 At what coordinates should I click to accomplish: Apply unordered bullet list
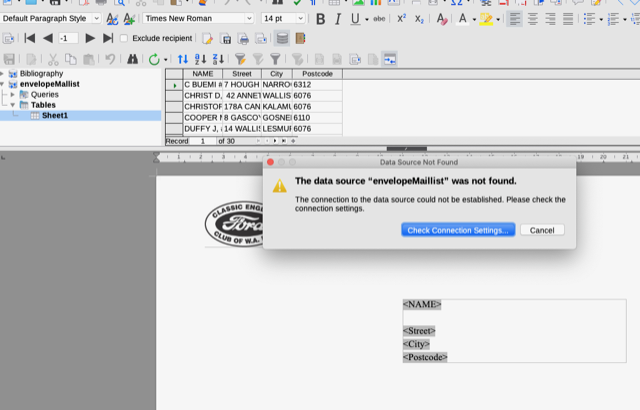[589, 19]
